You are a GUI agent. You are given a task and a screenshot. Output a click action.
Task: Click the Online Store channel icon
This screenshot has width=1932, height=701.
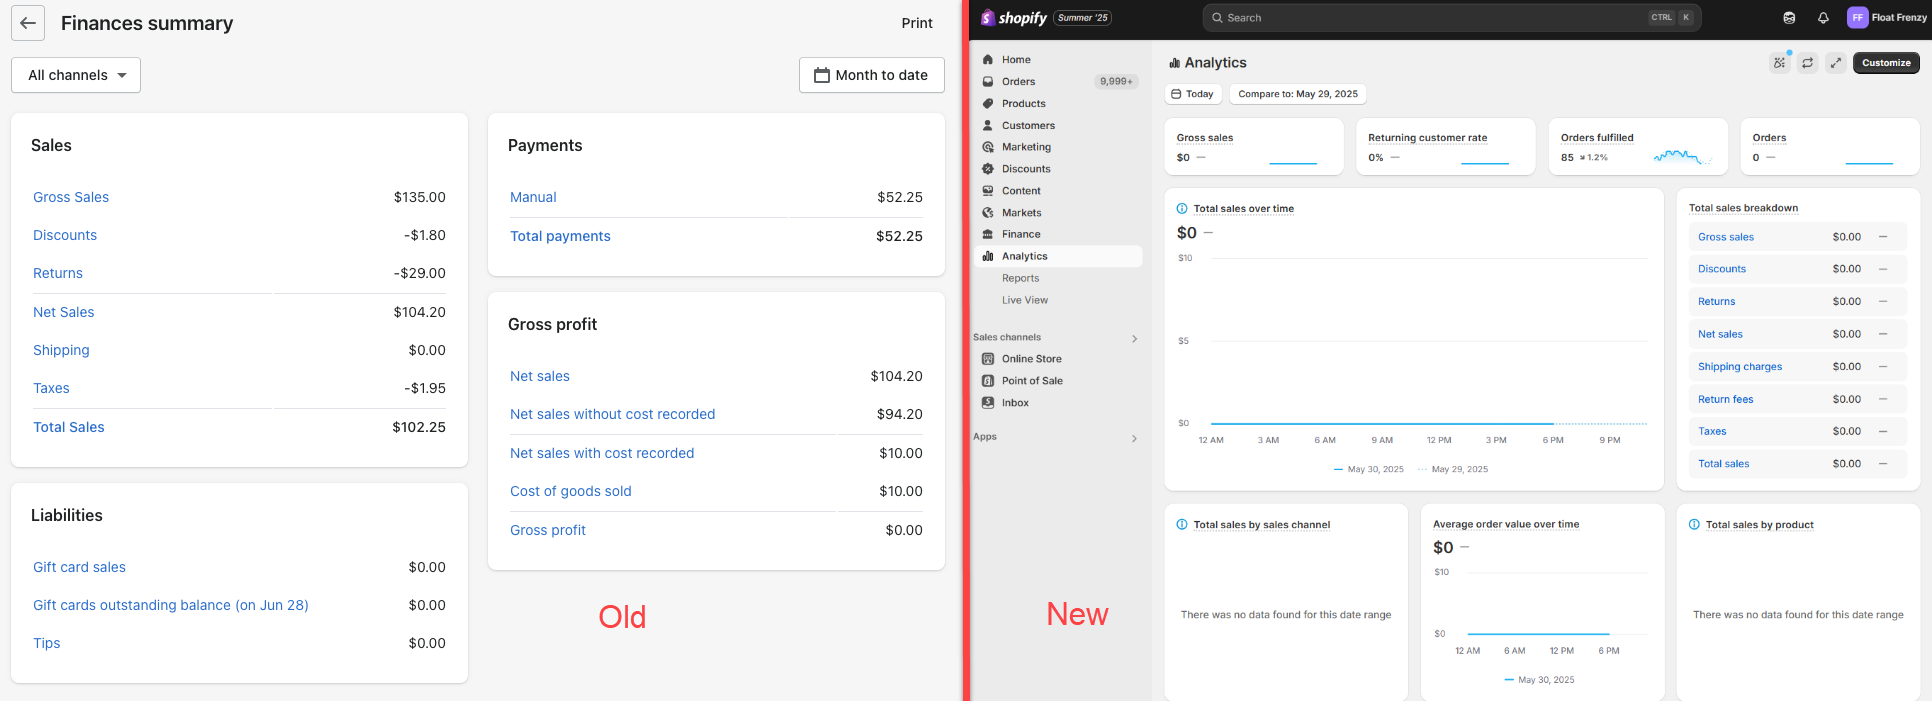click(x=988, y=359)
